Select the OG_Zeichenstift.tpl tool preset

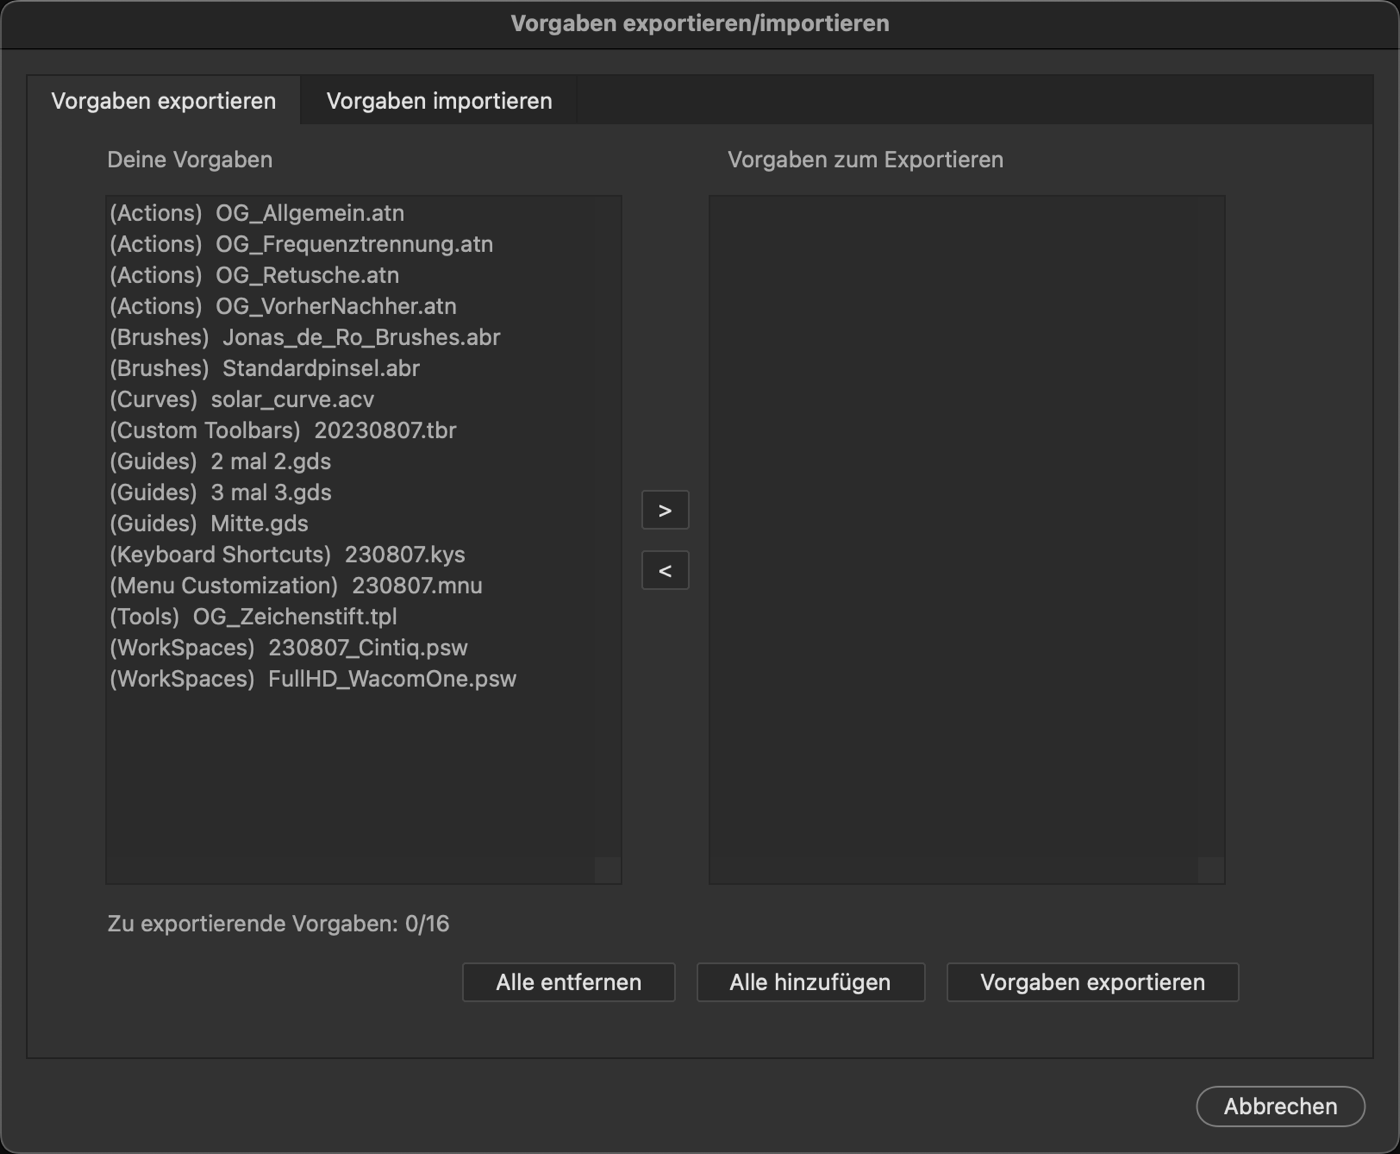(253, 616)
